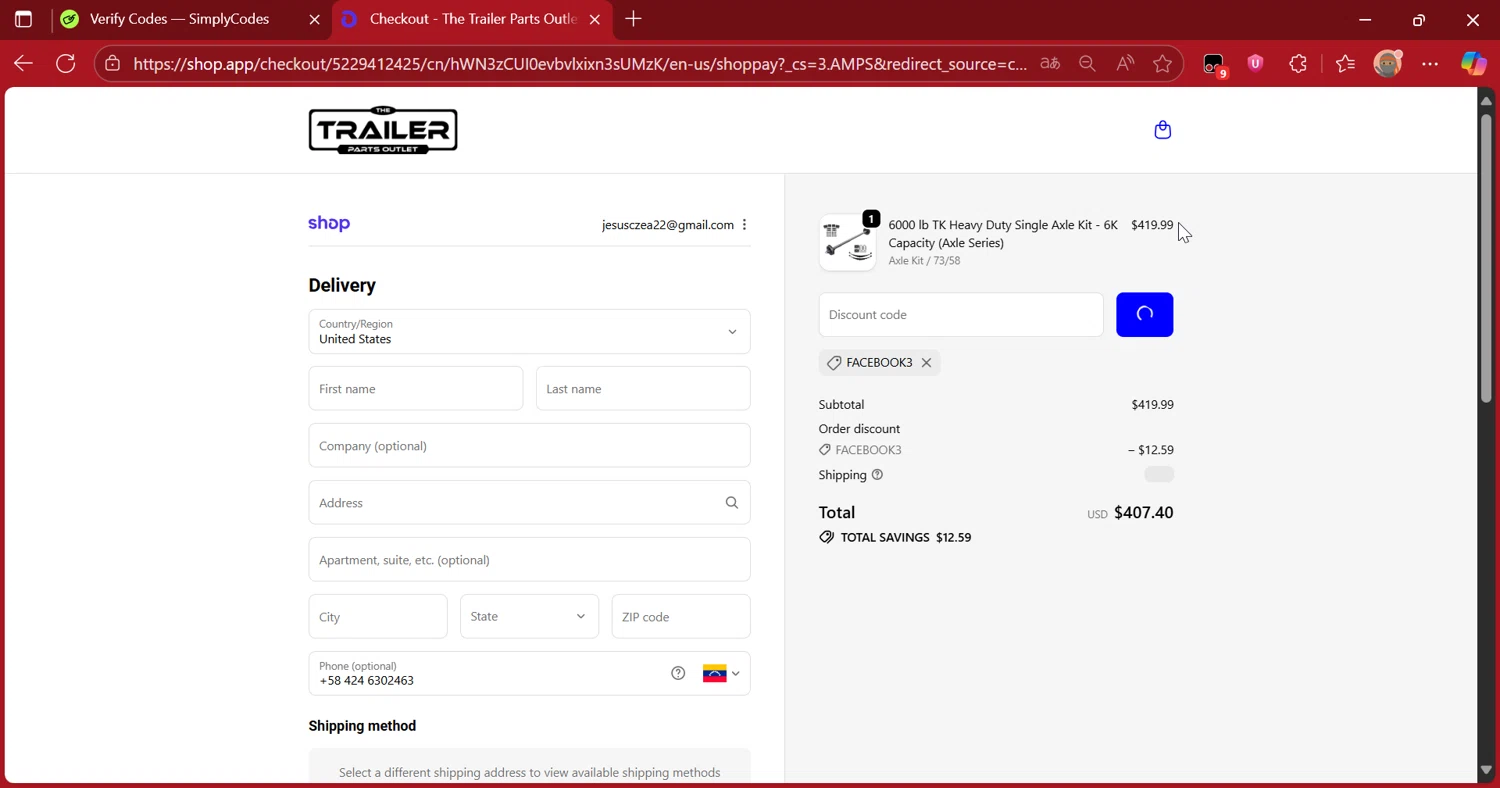1500x788 pixels.
Task: View site information lock icon
Action: 113,64
